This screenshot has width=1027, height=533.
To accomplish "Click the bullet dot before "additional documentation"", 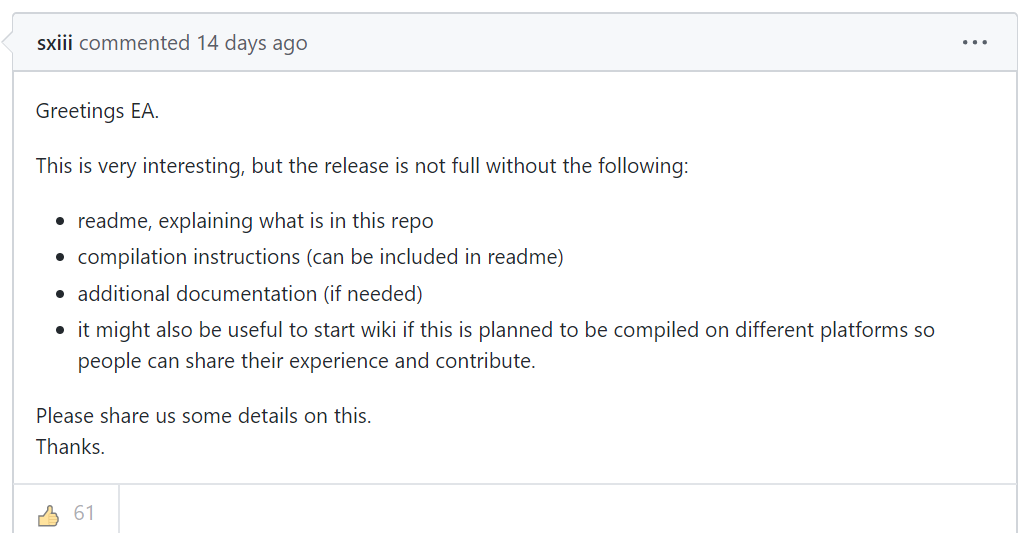I will coord(60,295).
